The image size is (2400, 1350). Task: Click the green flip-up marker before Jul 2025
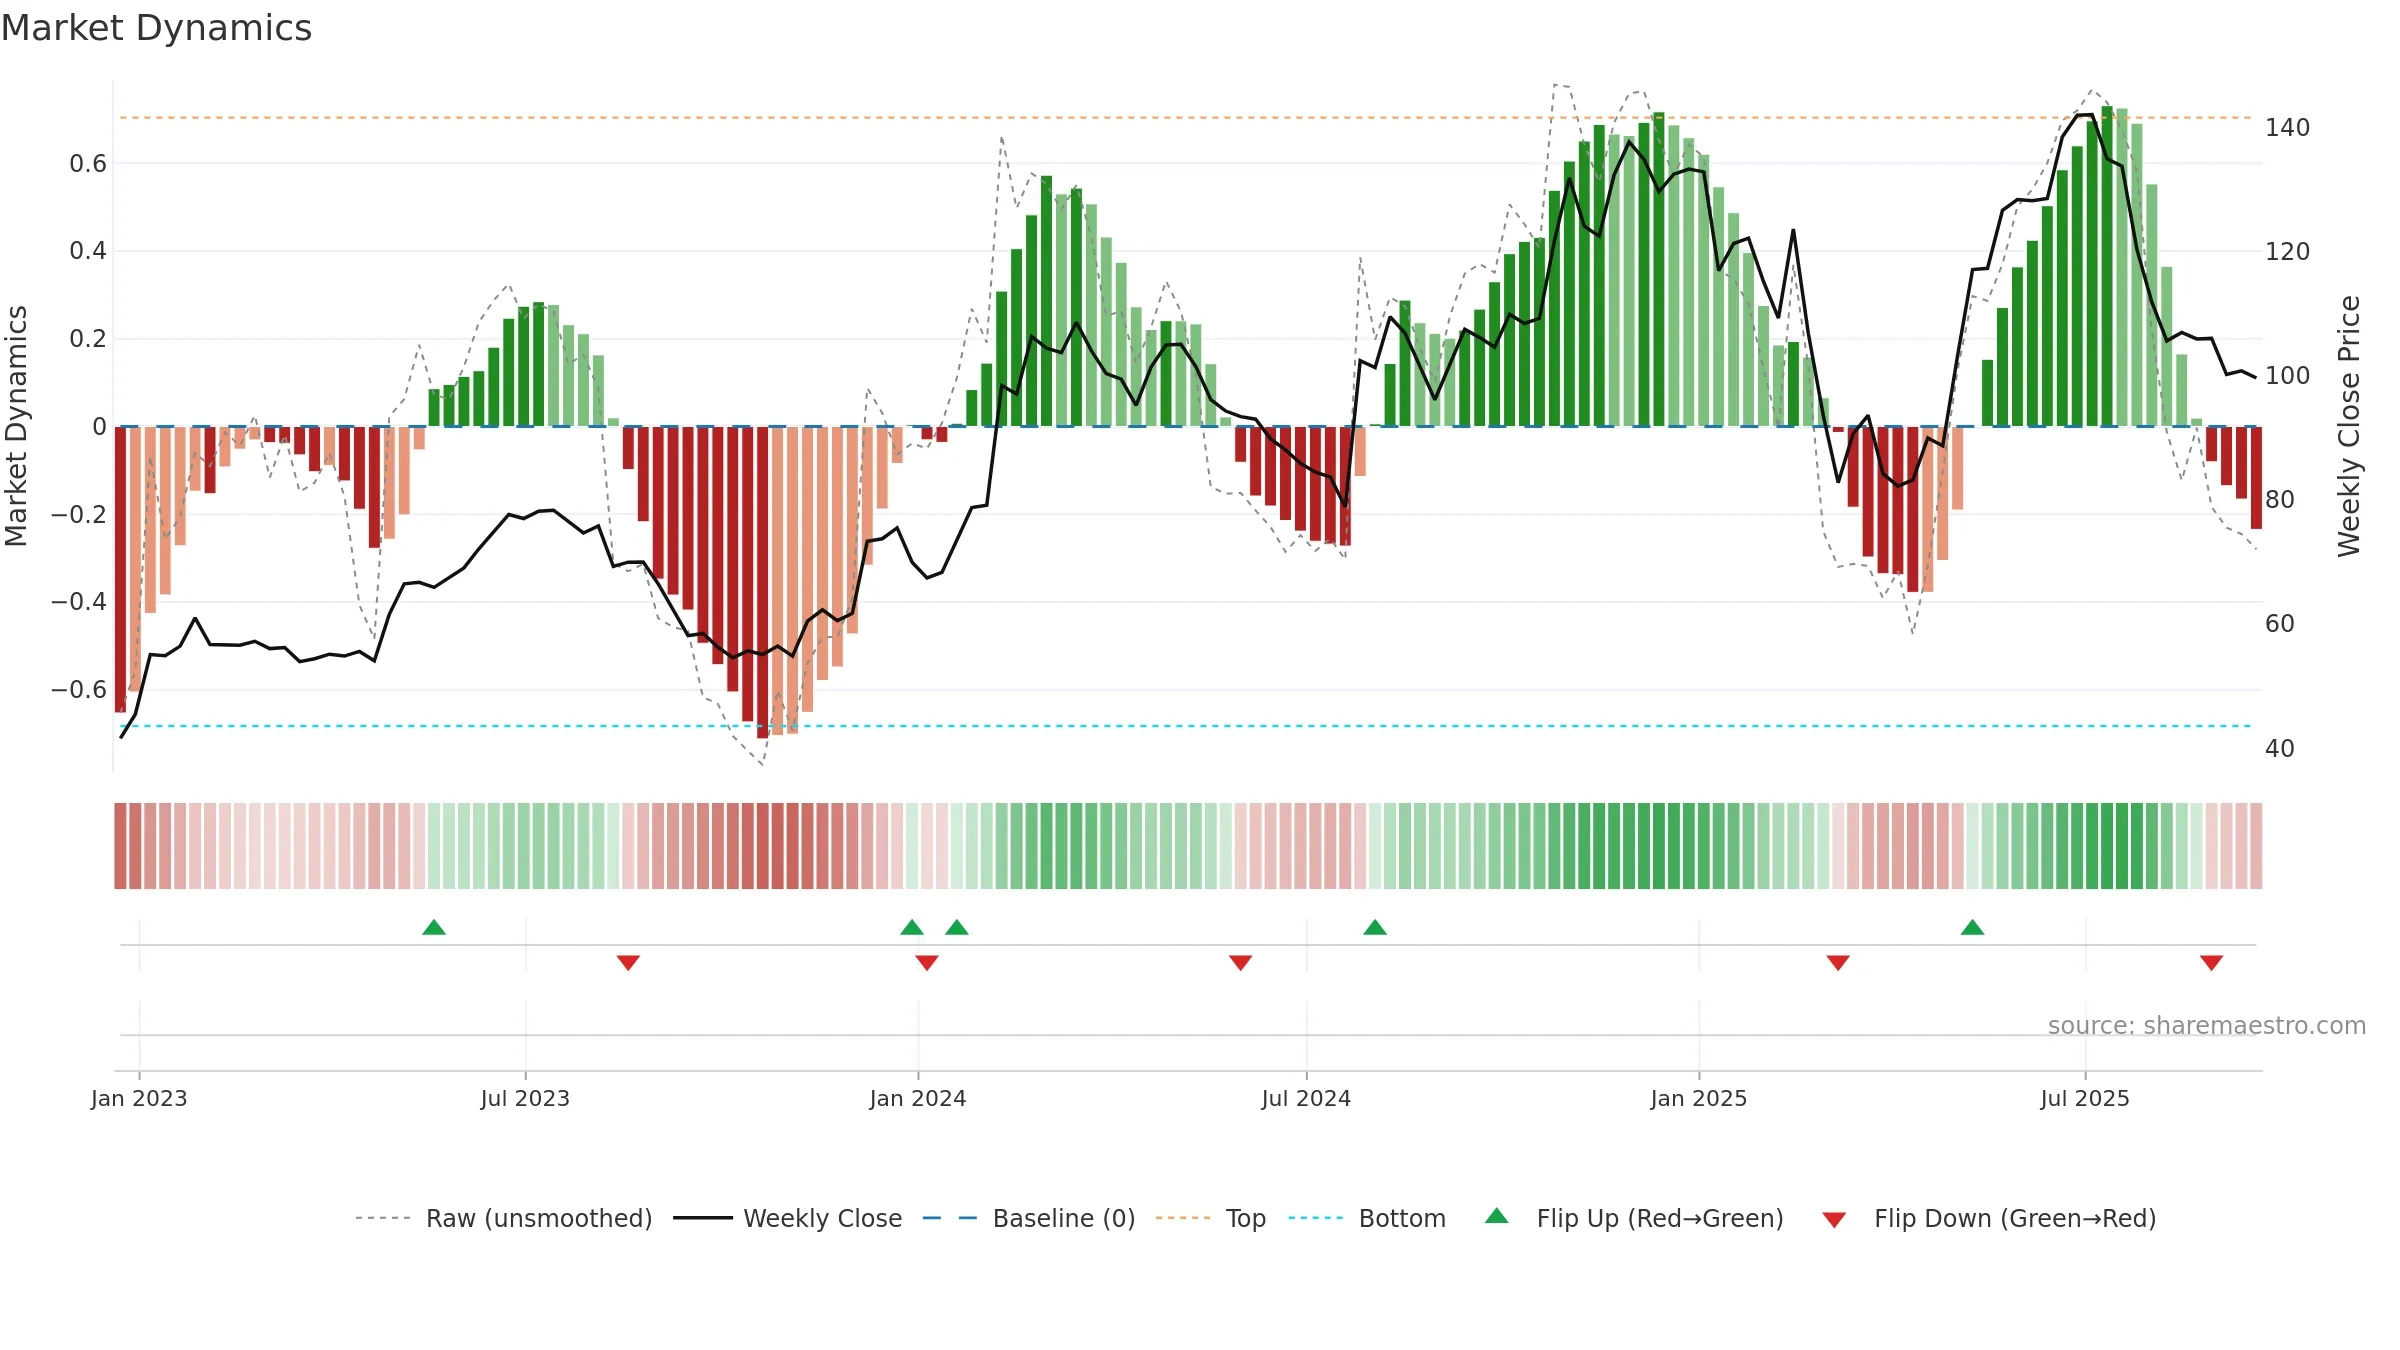(x=1973, y=927)
